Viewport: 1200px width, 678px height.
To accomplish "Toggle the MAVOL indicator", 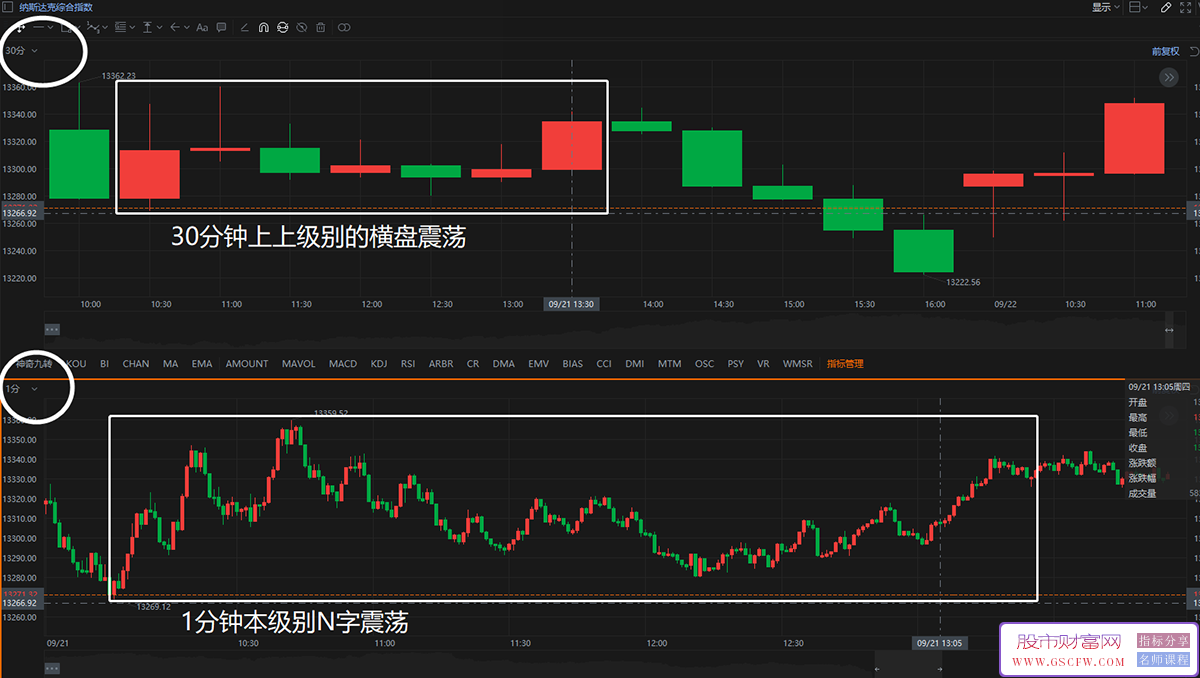I will (x=298, y=364).
